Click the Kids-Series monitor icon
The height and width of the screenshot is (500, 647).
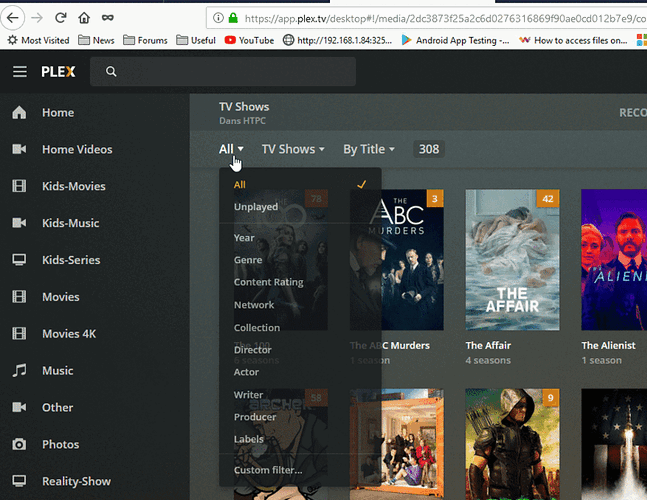(x=19, y=260)
